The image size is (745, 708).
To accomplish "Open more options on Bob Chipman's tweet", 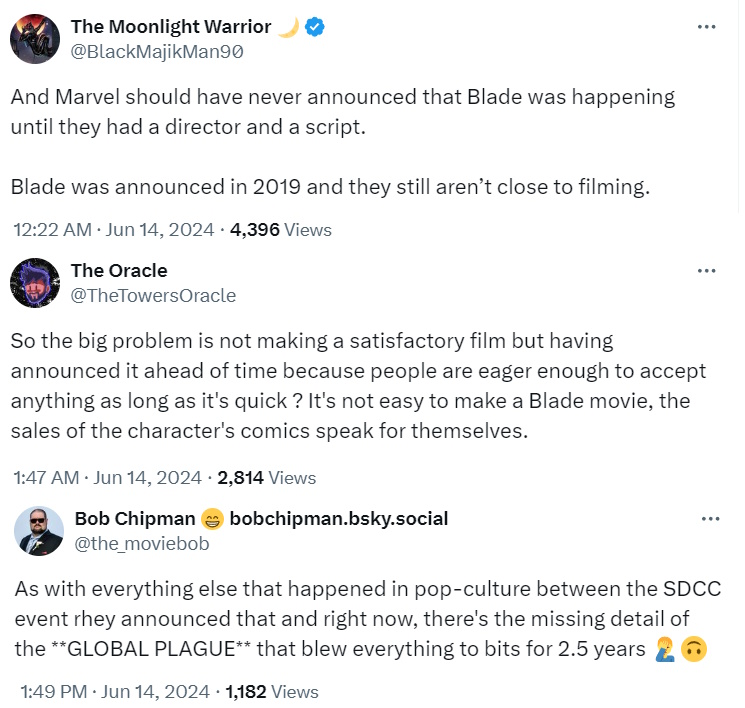I will 711,519.
